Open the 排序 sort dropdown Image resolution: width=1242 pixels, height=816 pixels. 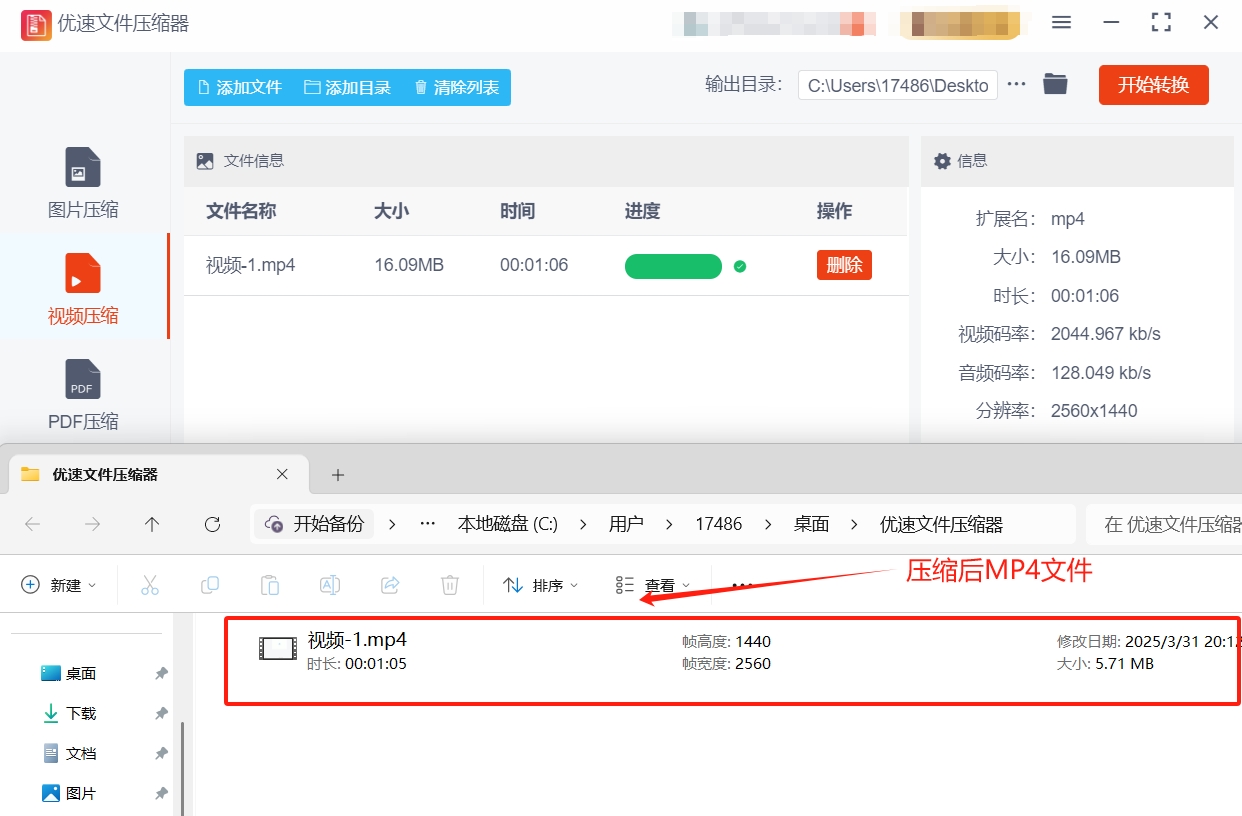click(x=541, y=585)
